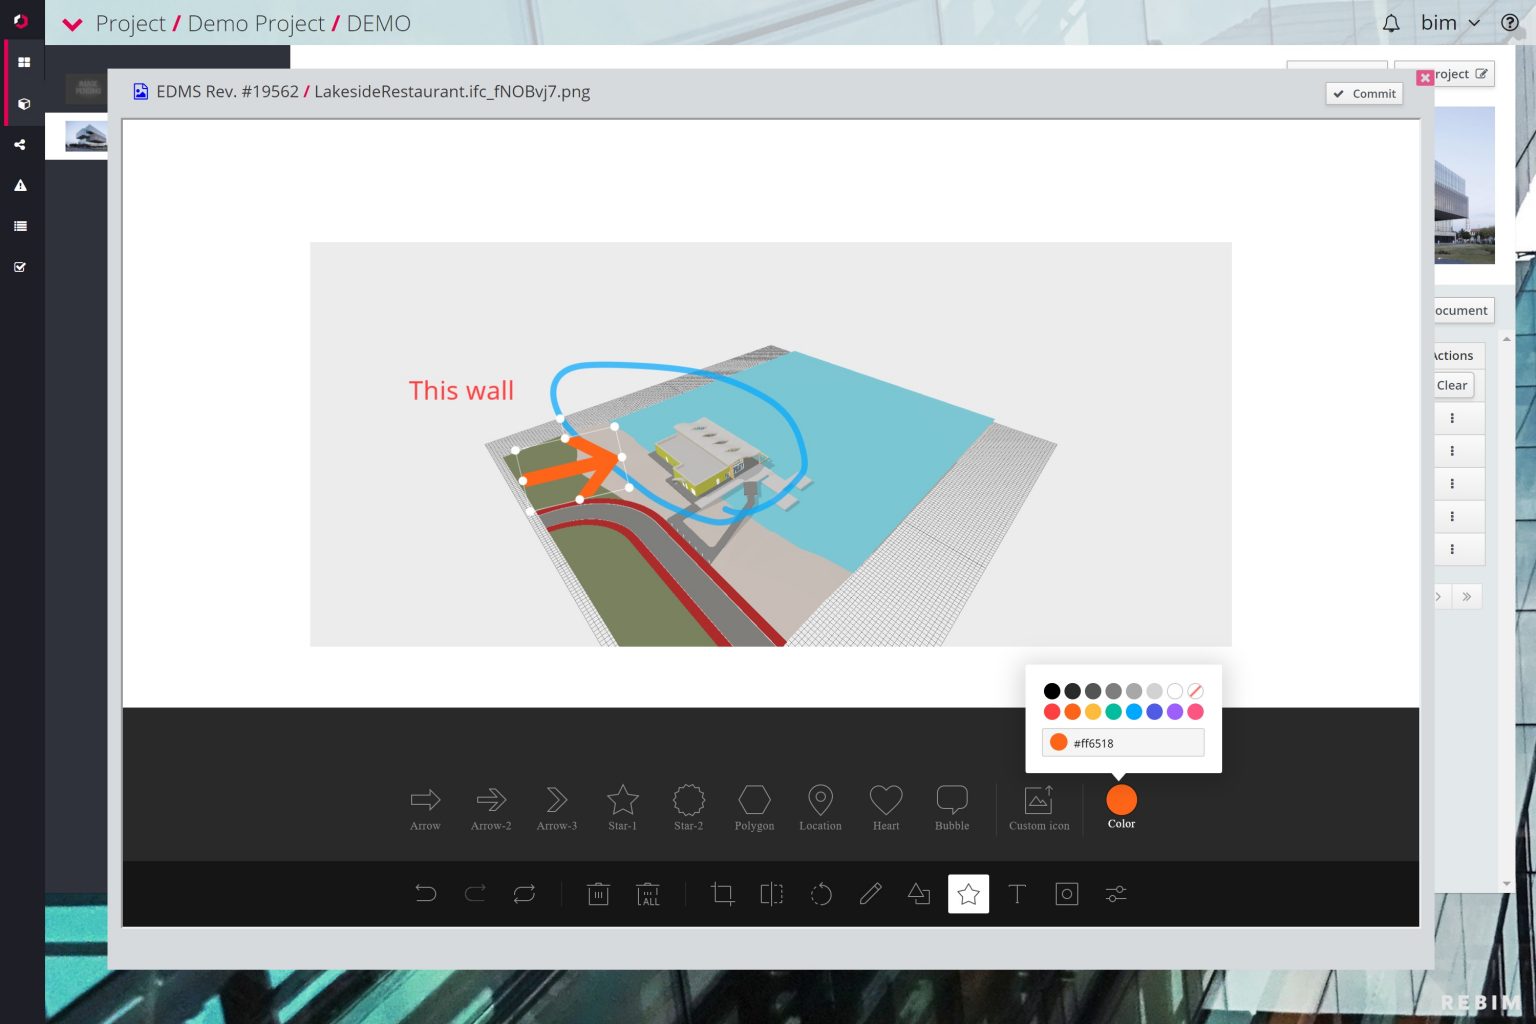Pick the white color swatch
1536x1024 pixels.
[1175, 691]
